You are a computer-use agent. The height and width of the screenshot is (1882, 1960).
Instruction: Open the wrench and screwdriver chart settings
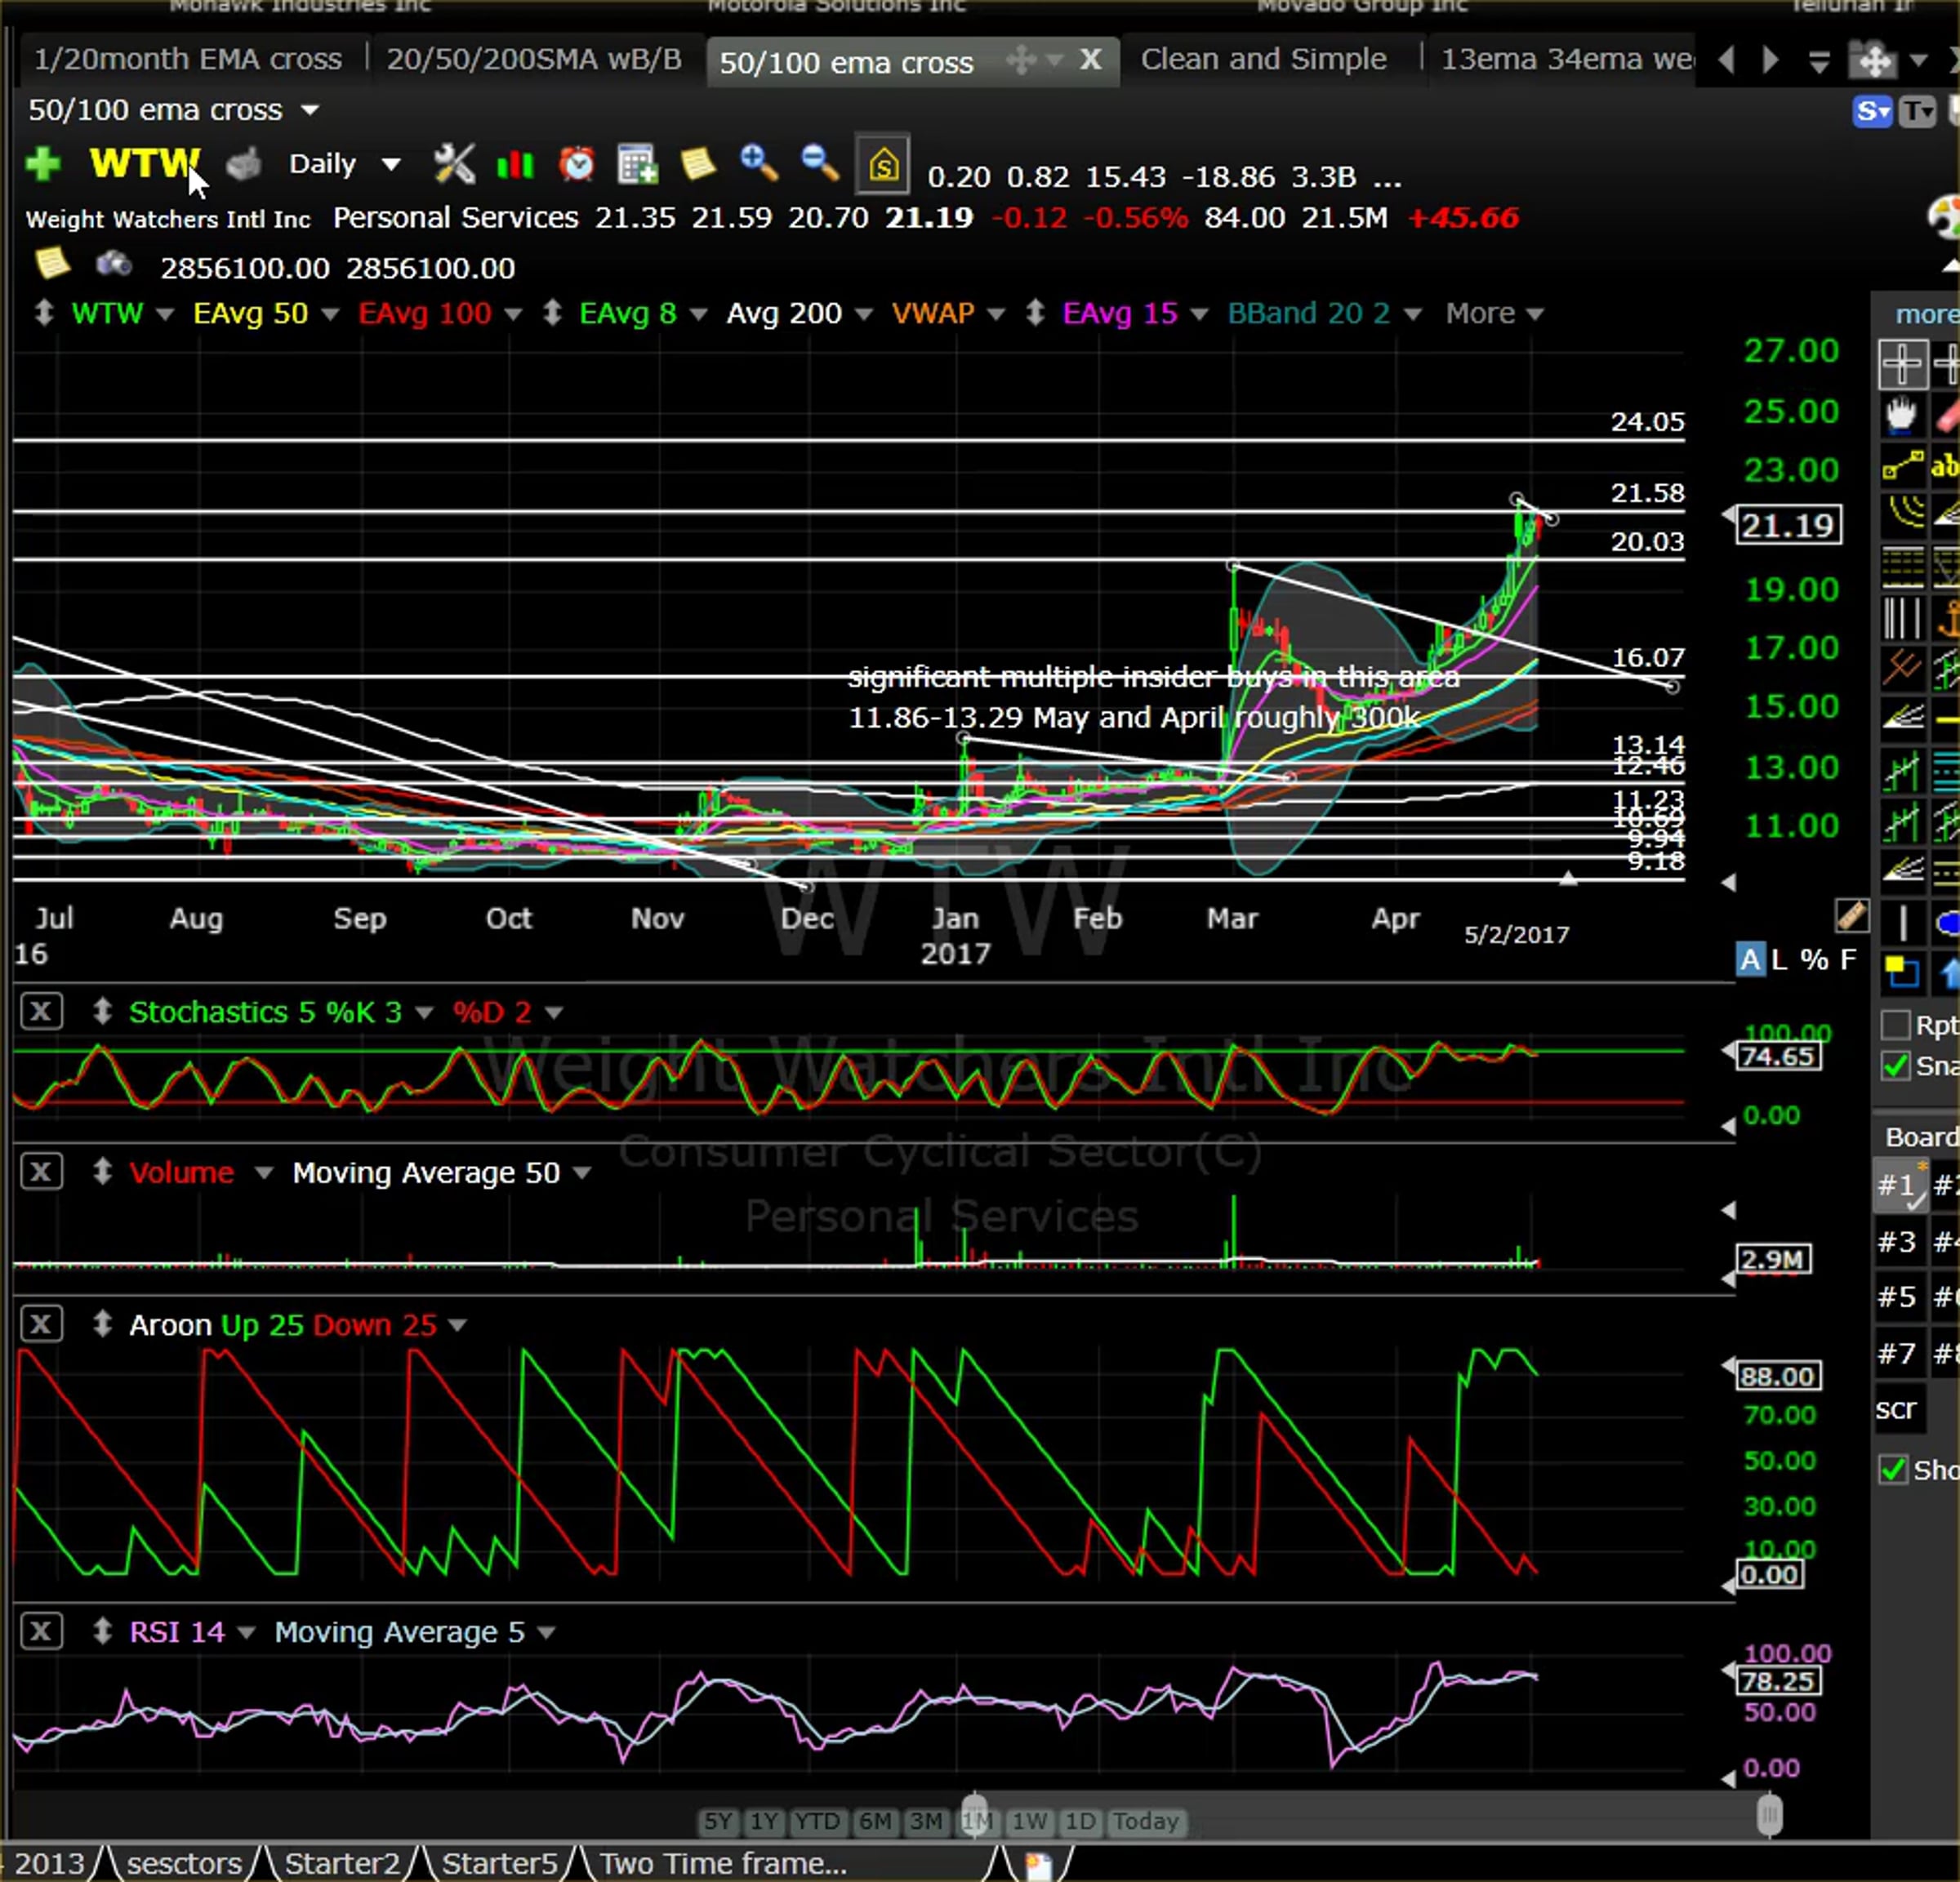pyautogui.click(x=454, y=163)
